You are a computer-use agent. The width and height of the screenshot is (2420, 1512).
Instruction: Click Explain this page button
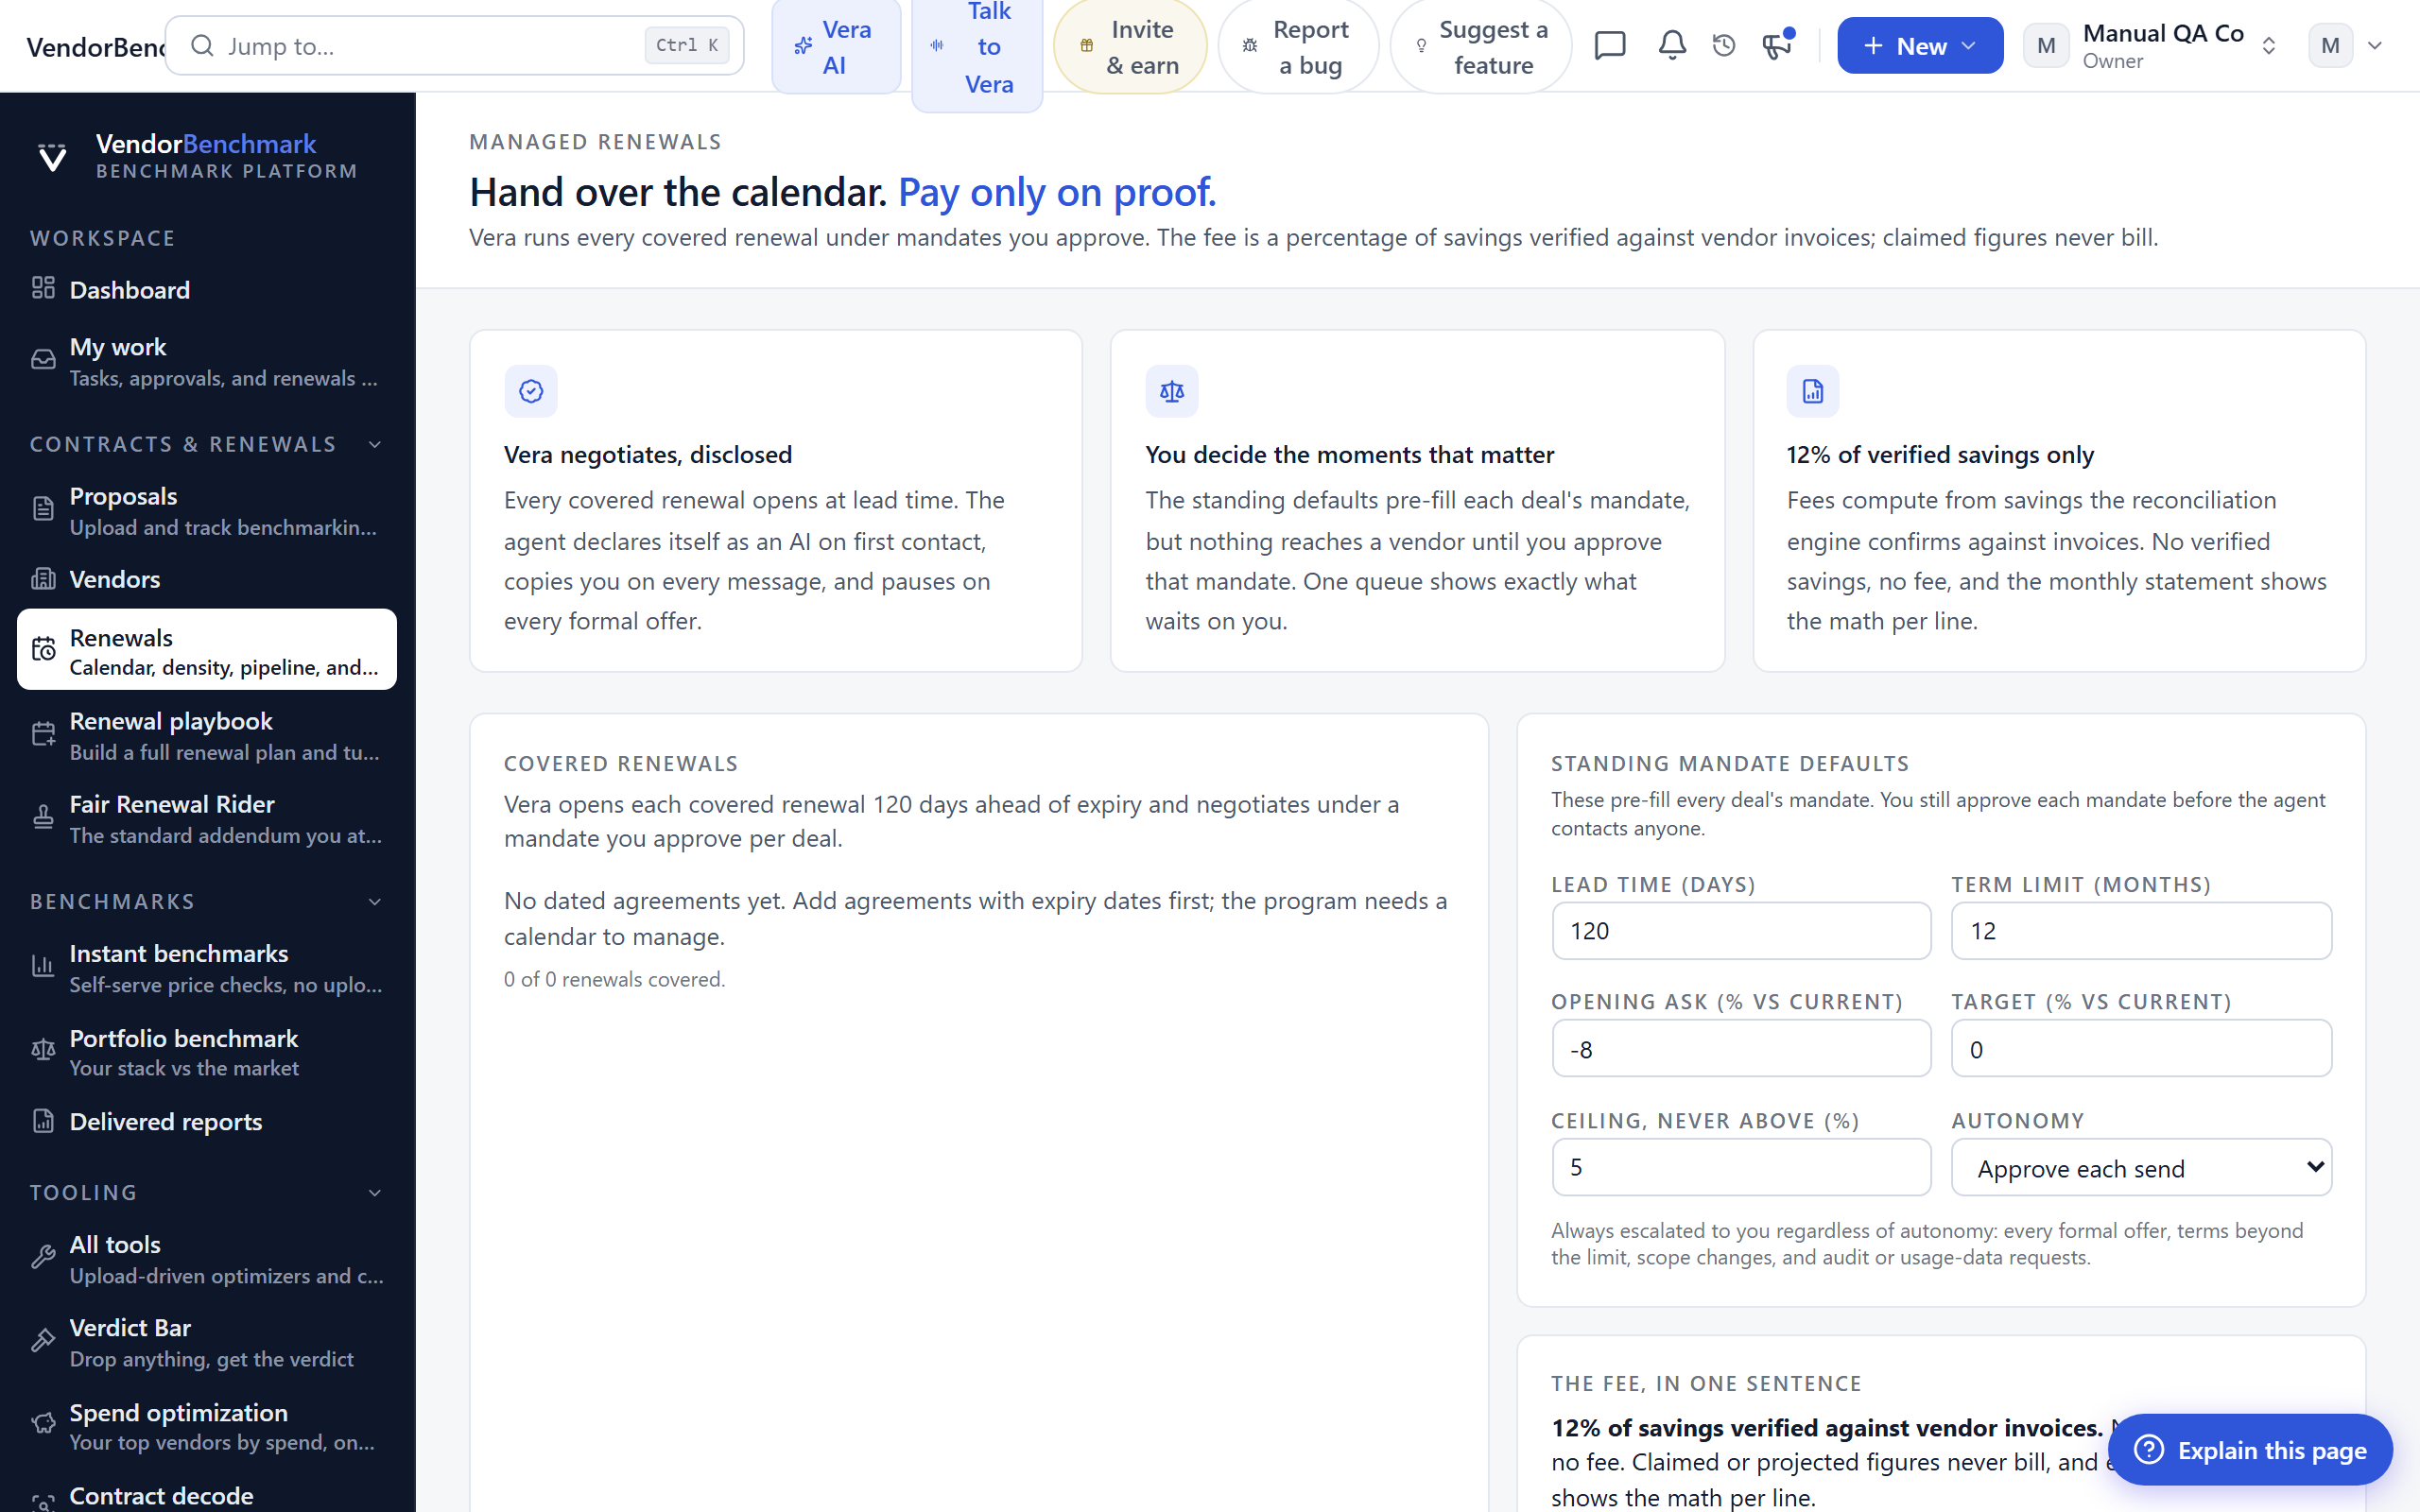2250,1449
